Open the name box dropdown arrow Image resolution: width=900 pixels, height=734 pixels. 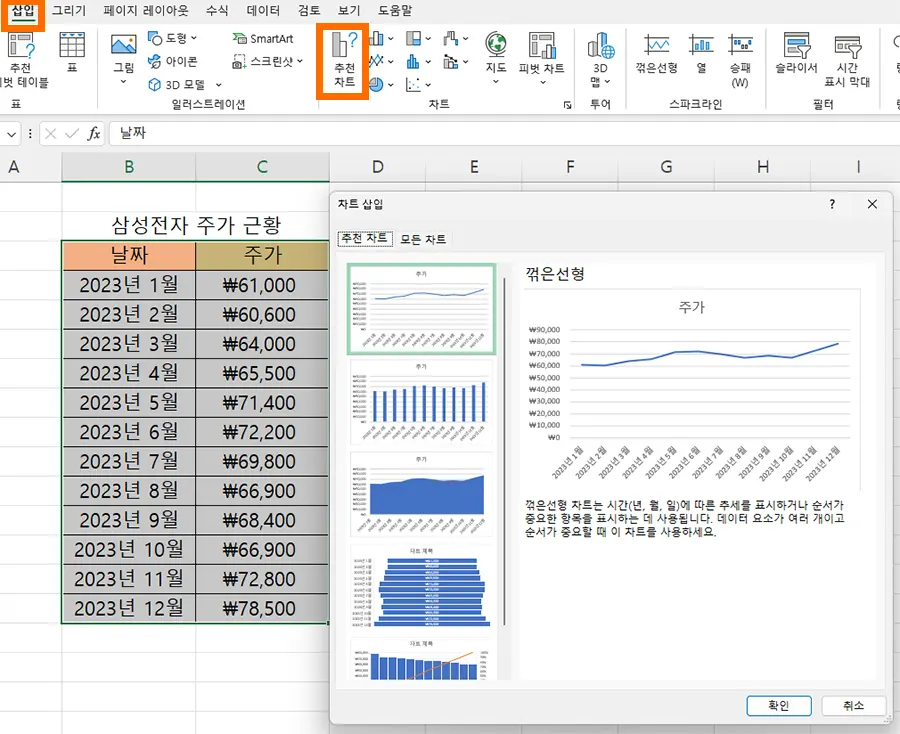click(11, 134)
